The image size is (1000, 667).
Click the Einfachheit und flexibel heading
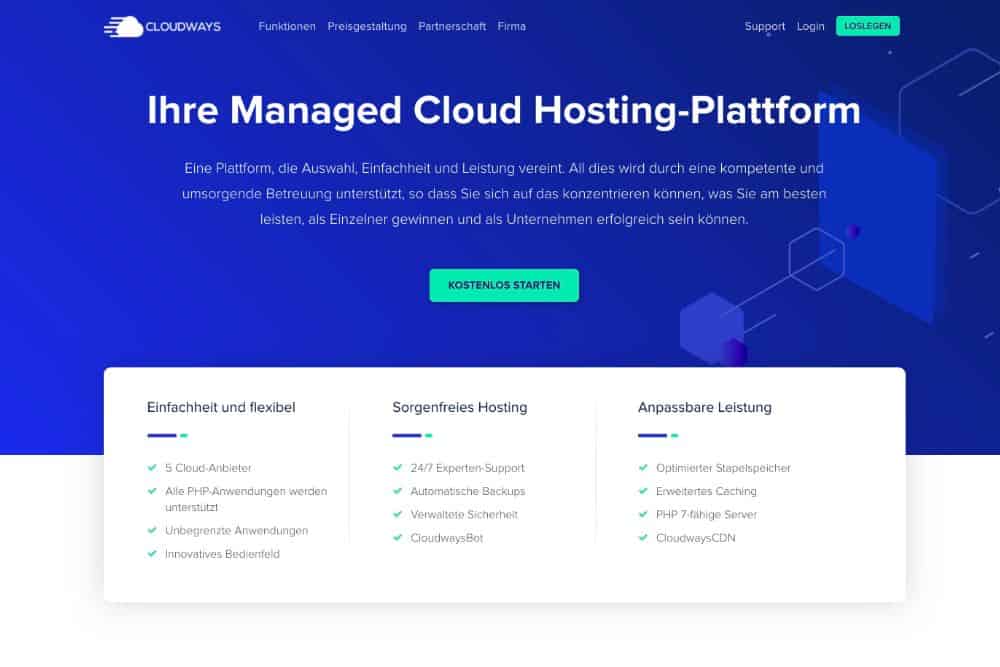click(x=221, y=407)
